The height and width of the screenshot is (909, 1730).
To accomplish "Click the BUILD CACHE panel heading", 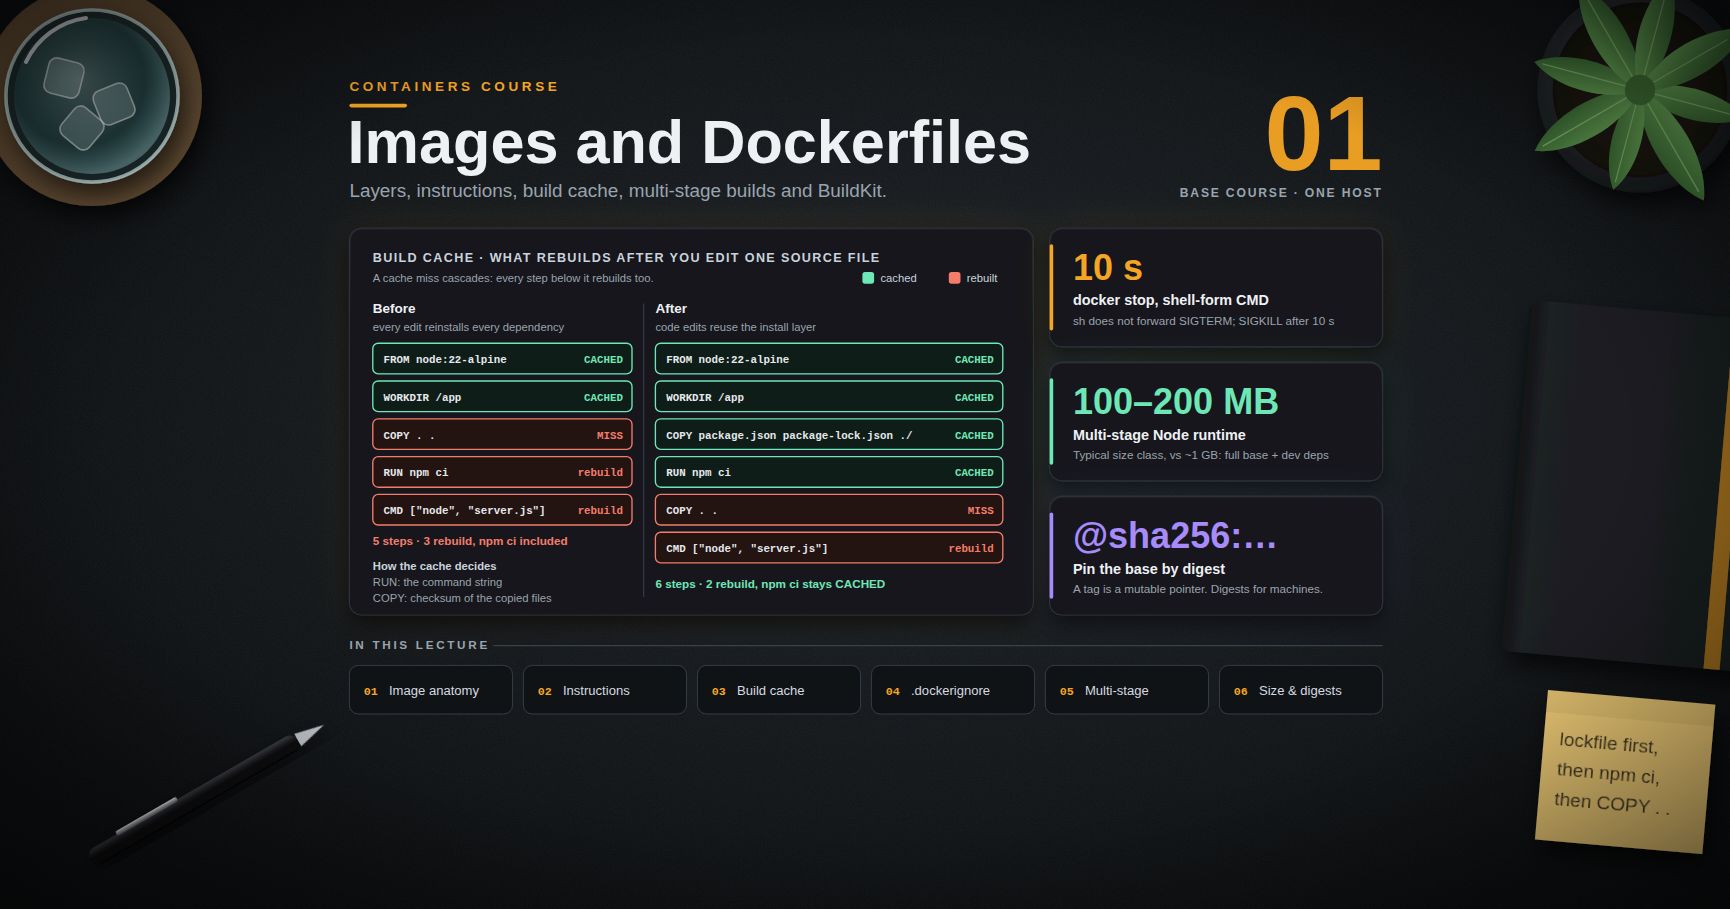I will [626, 257].
